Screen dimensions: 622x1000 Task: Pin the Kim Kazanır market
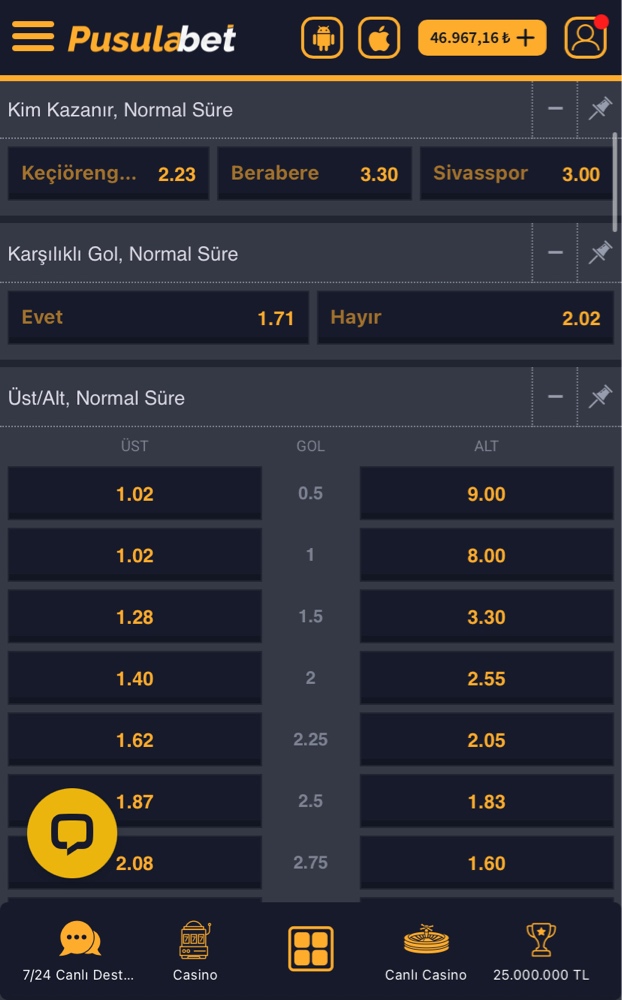(599, 109)
